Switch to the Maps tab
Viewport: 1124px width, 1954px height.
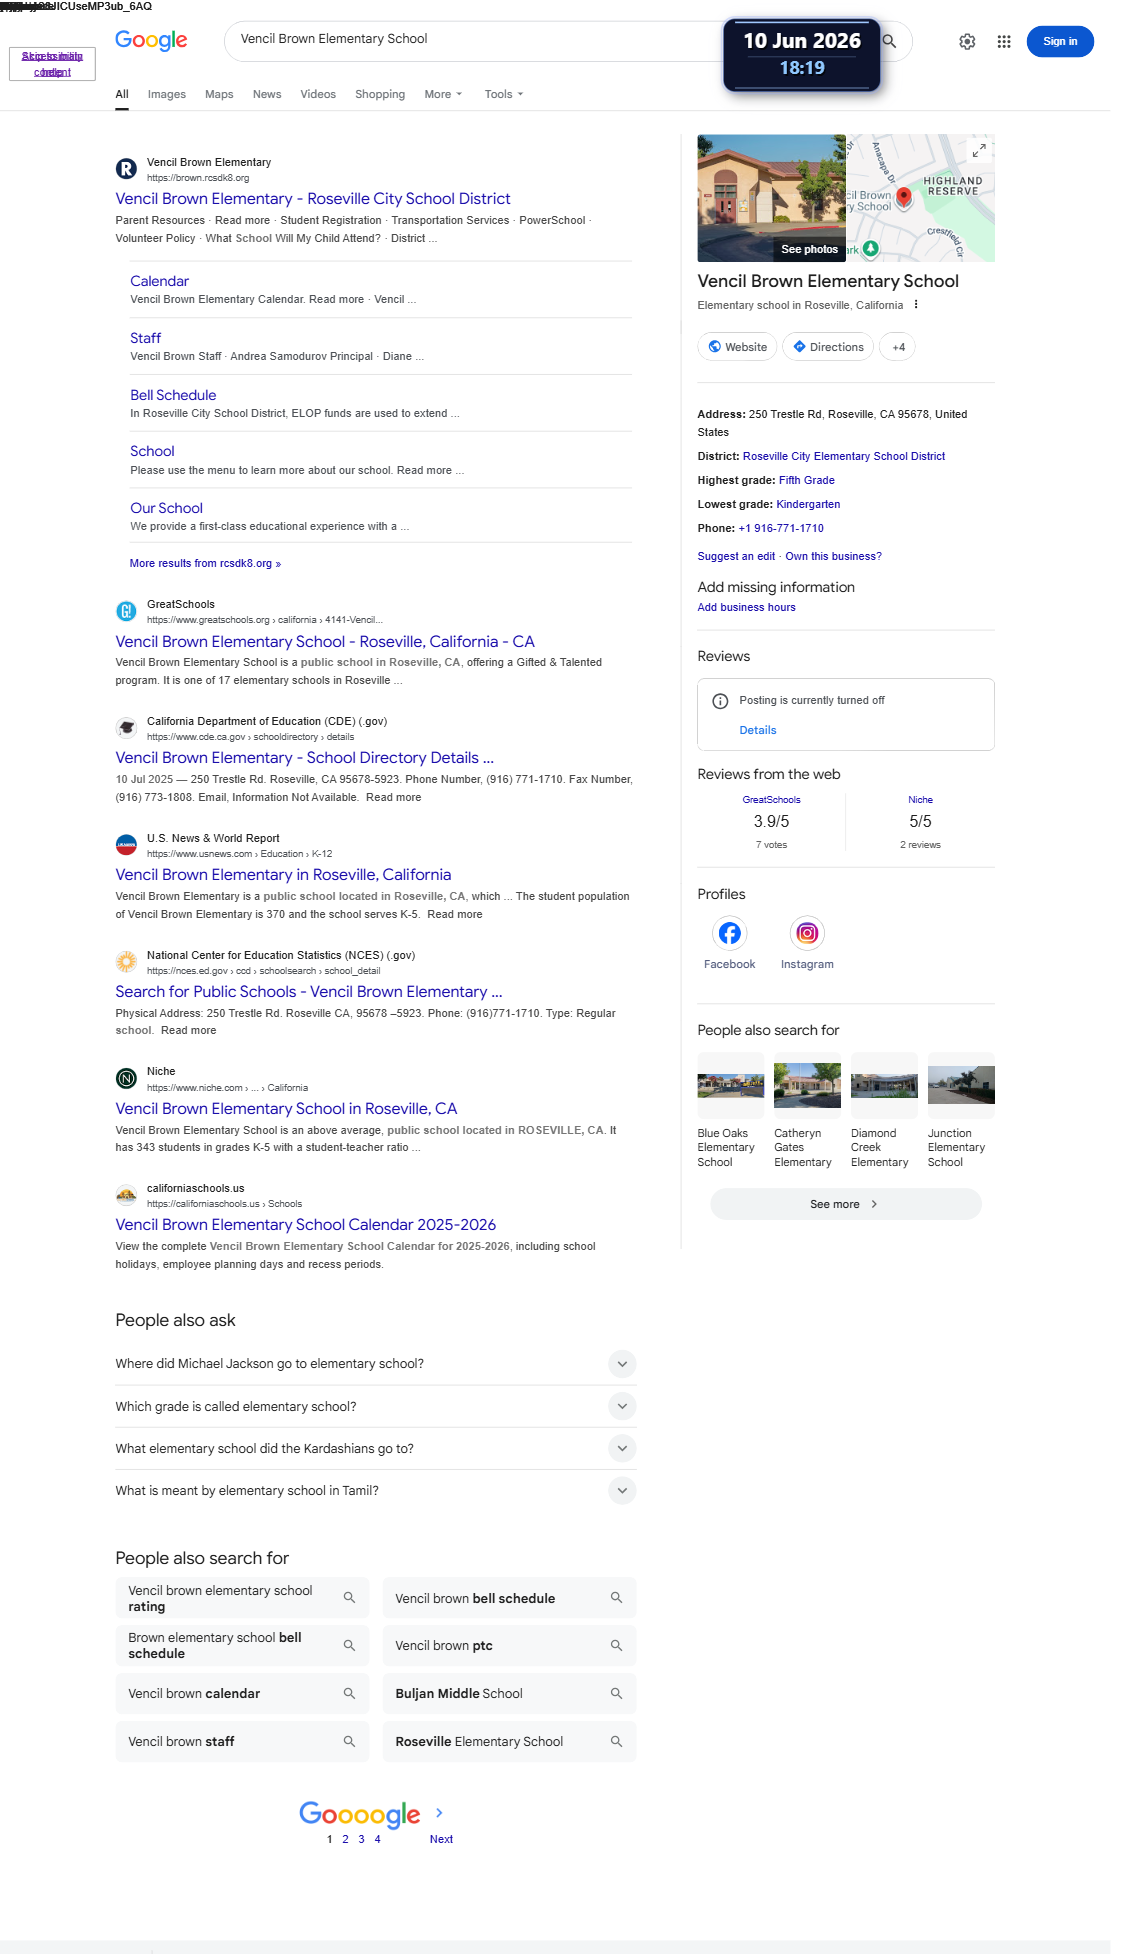tap(219, 94)
